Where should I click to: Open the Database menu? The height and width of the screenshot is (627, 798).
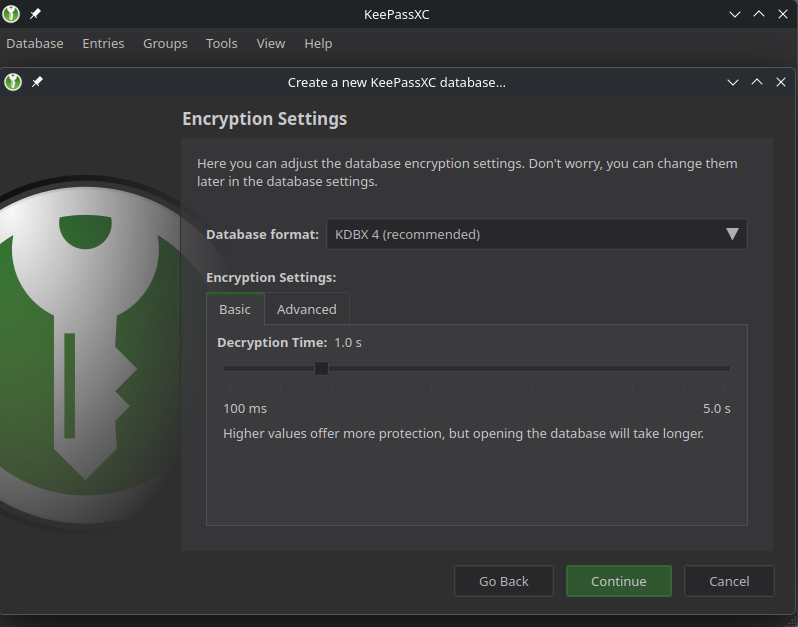(35, 44)
